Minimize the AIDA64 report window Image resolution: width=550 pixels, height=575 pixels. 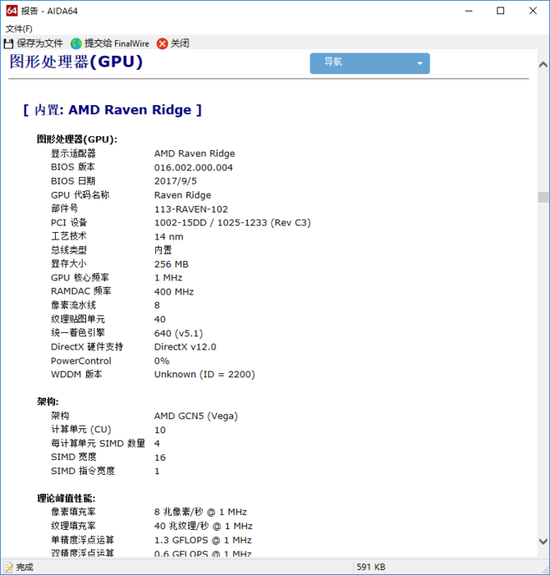[x=469, y=11]
